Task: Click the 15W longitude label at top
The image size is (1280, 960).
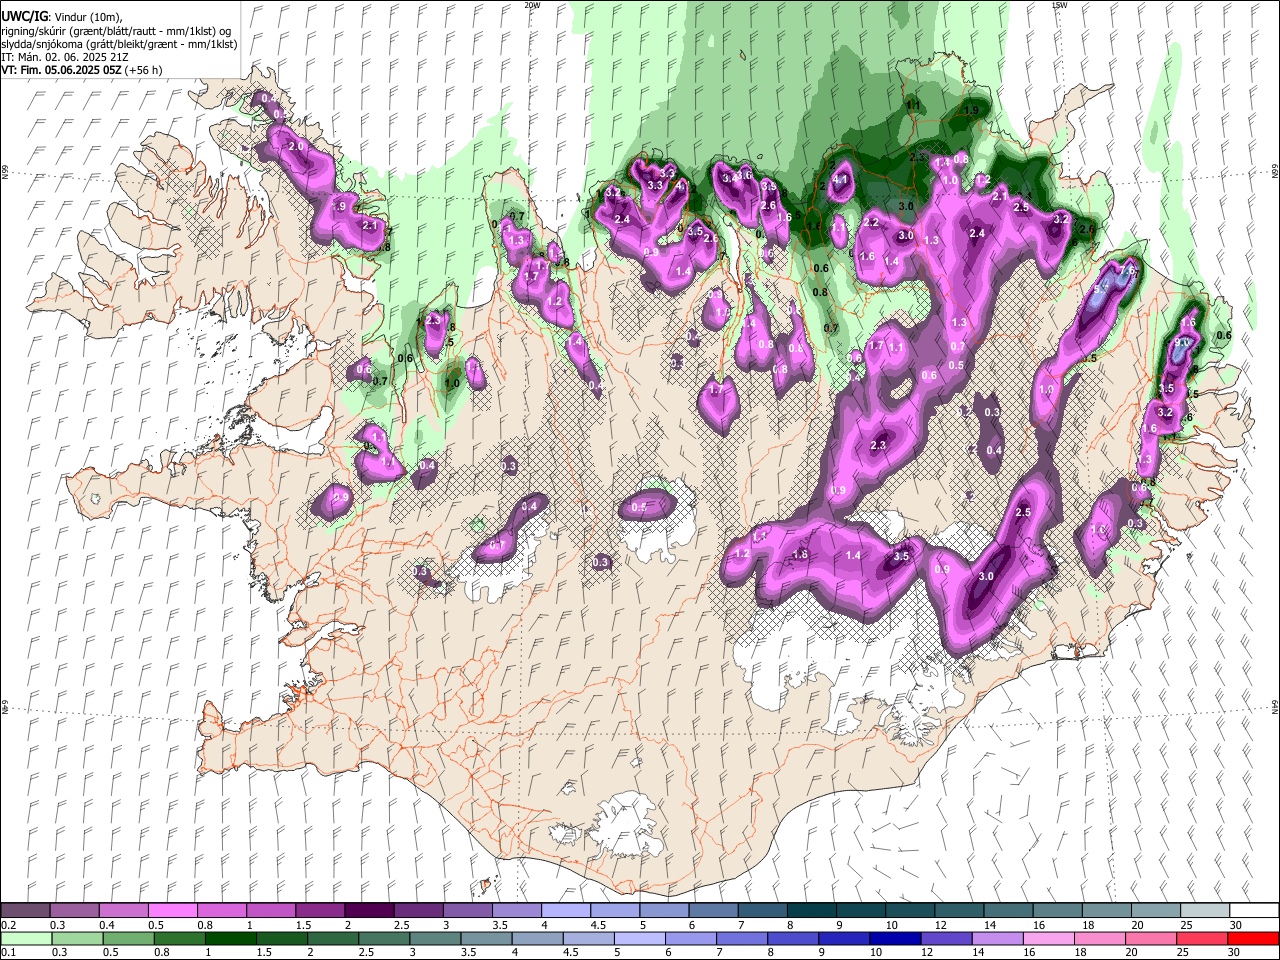Action: pos(1060,5)
